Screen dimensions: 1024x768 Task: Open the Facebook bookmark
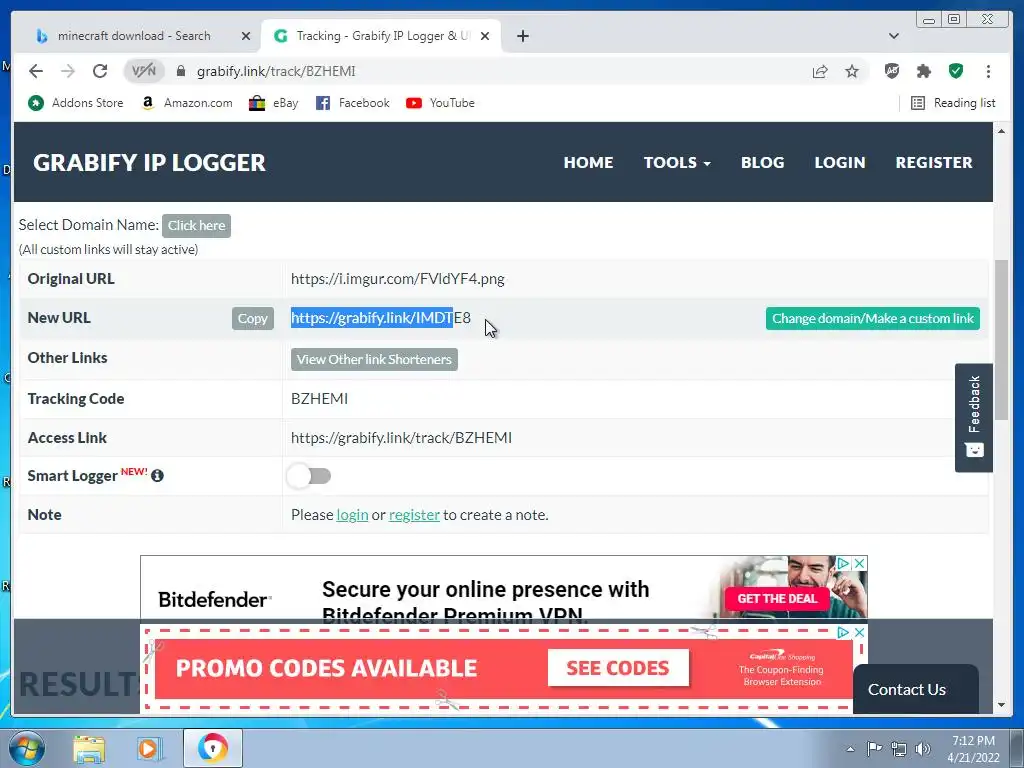pyautogui.click(x=353, y=103)
